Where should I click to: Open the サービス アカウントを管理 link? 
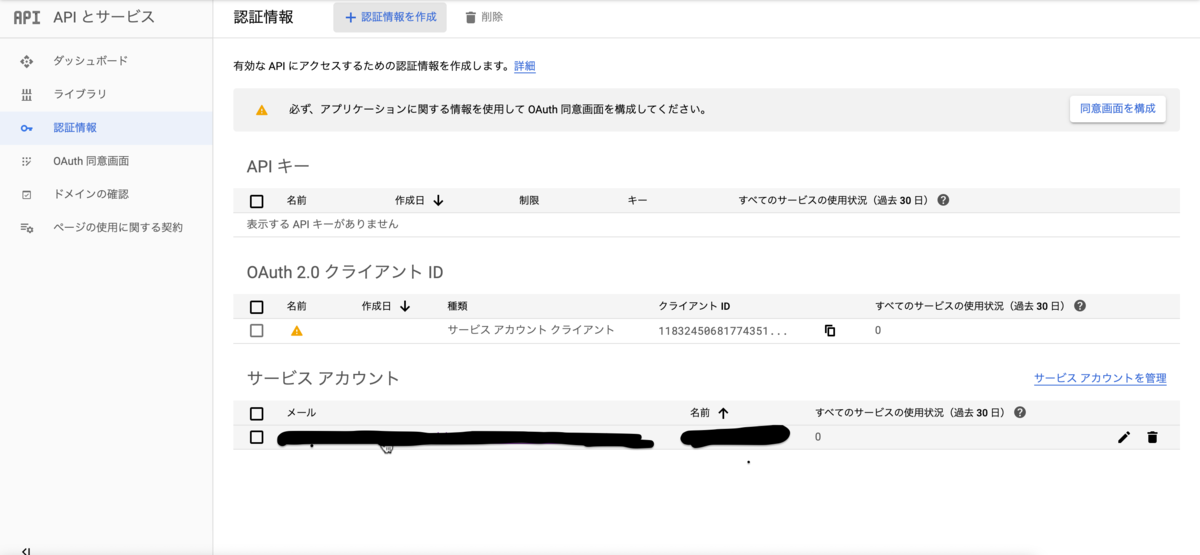(x=1100, y=378)
